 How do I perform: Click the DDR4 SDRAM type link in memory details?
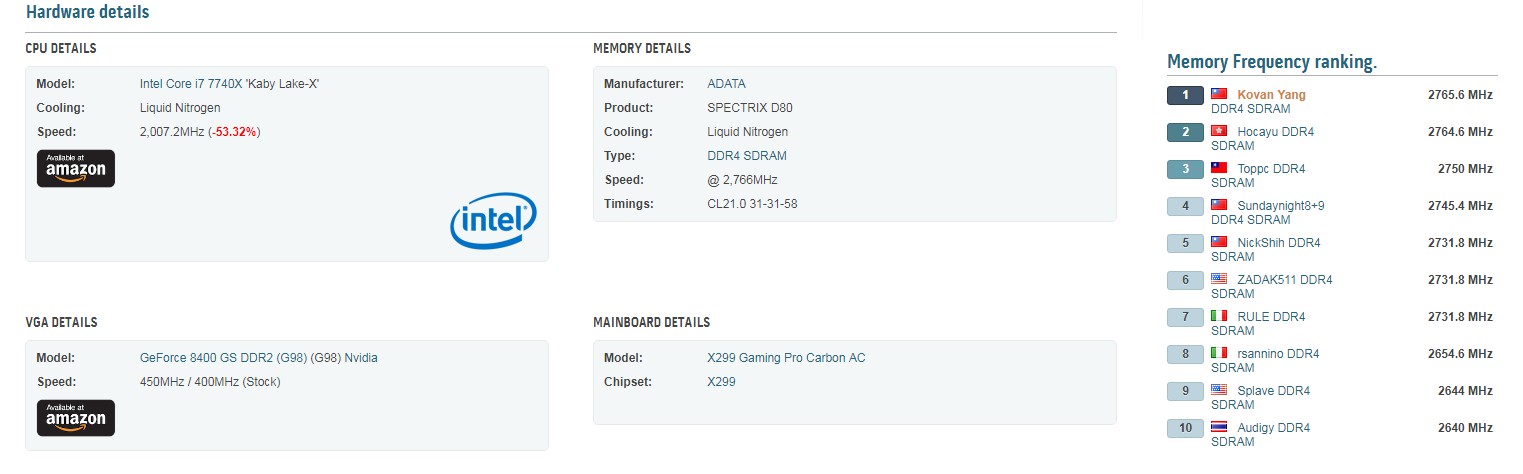[x=746, y=156]
